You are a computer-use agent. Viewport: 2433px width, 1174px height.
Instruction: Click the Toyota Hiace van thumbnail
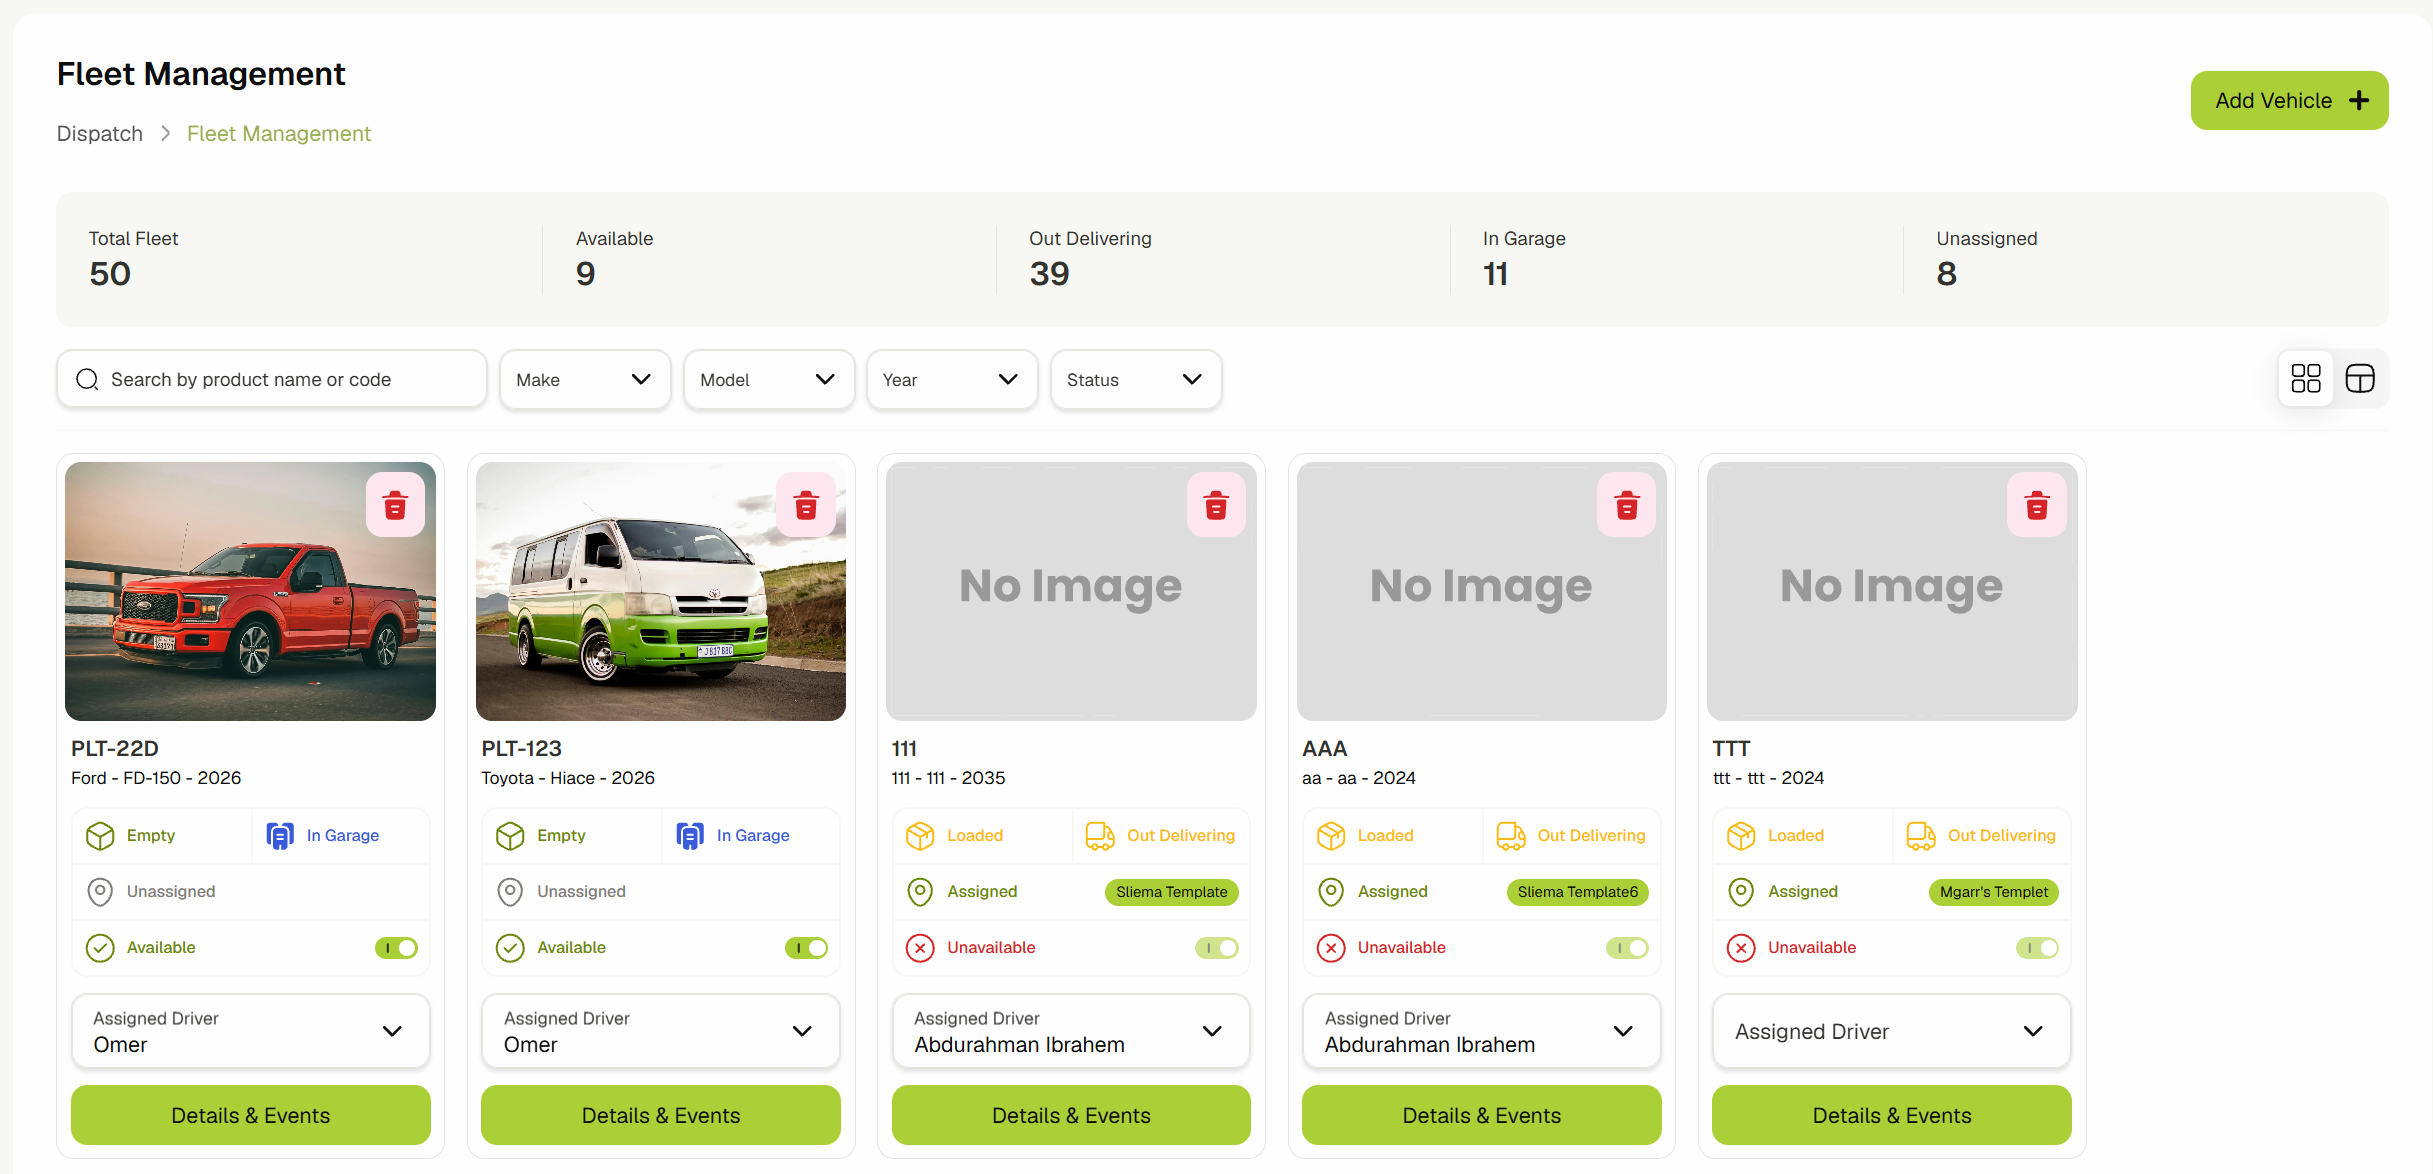pos(661,591)
